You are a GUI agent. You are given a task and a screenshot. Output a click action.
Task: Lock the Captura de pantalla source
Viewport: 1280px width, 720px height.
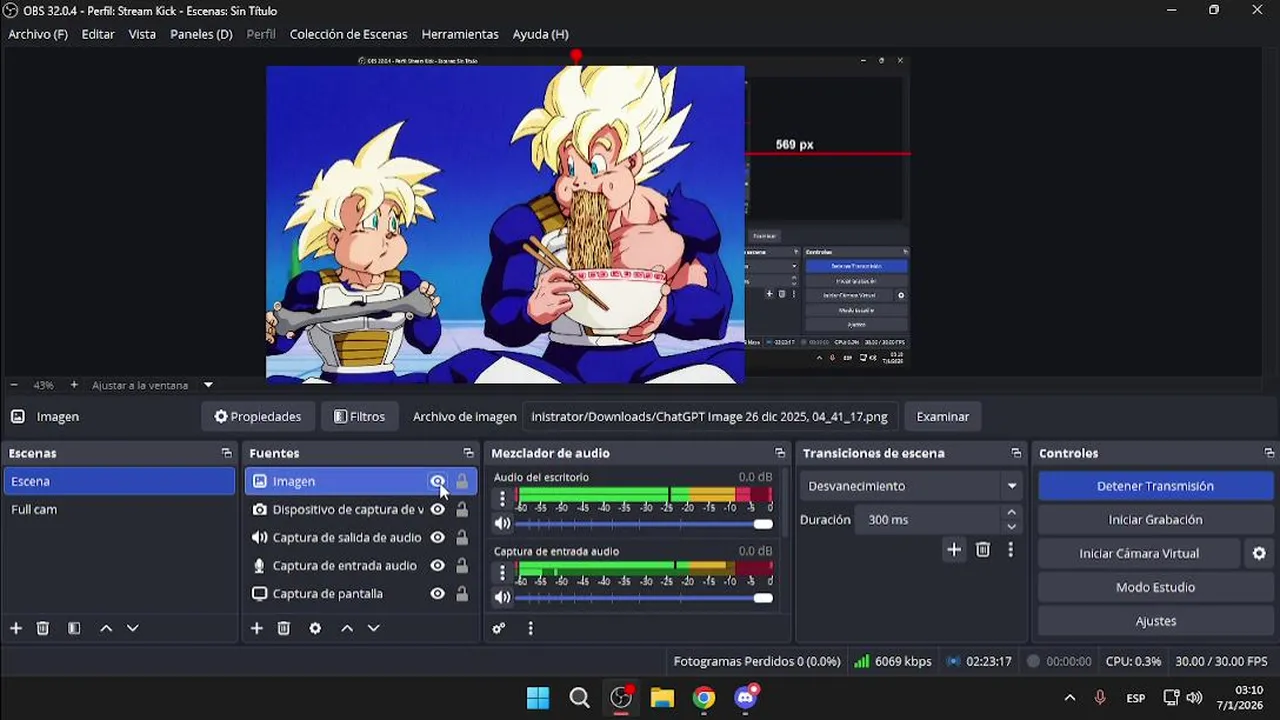coord(462,593)
